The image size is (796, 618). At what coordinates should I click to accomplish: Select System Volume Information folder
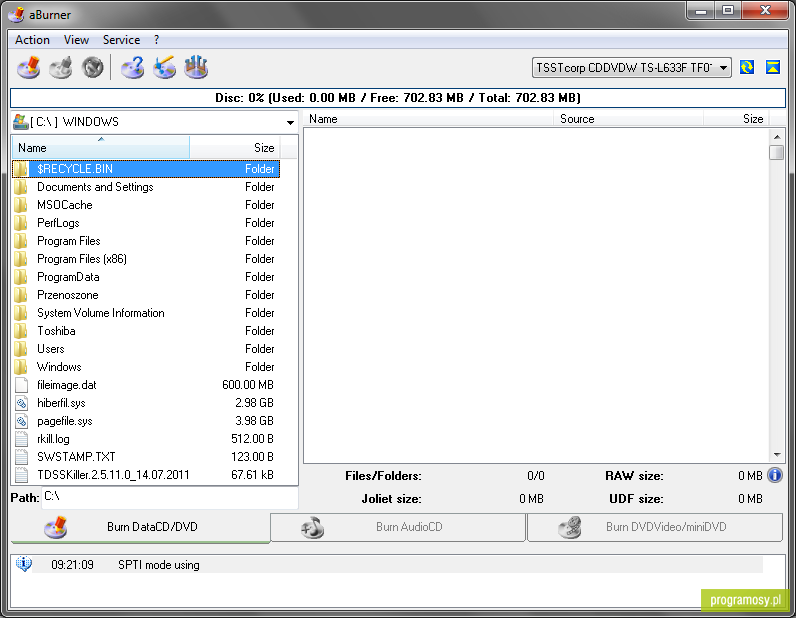point(146,313)
